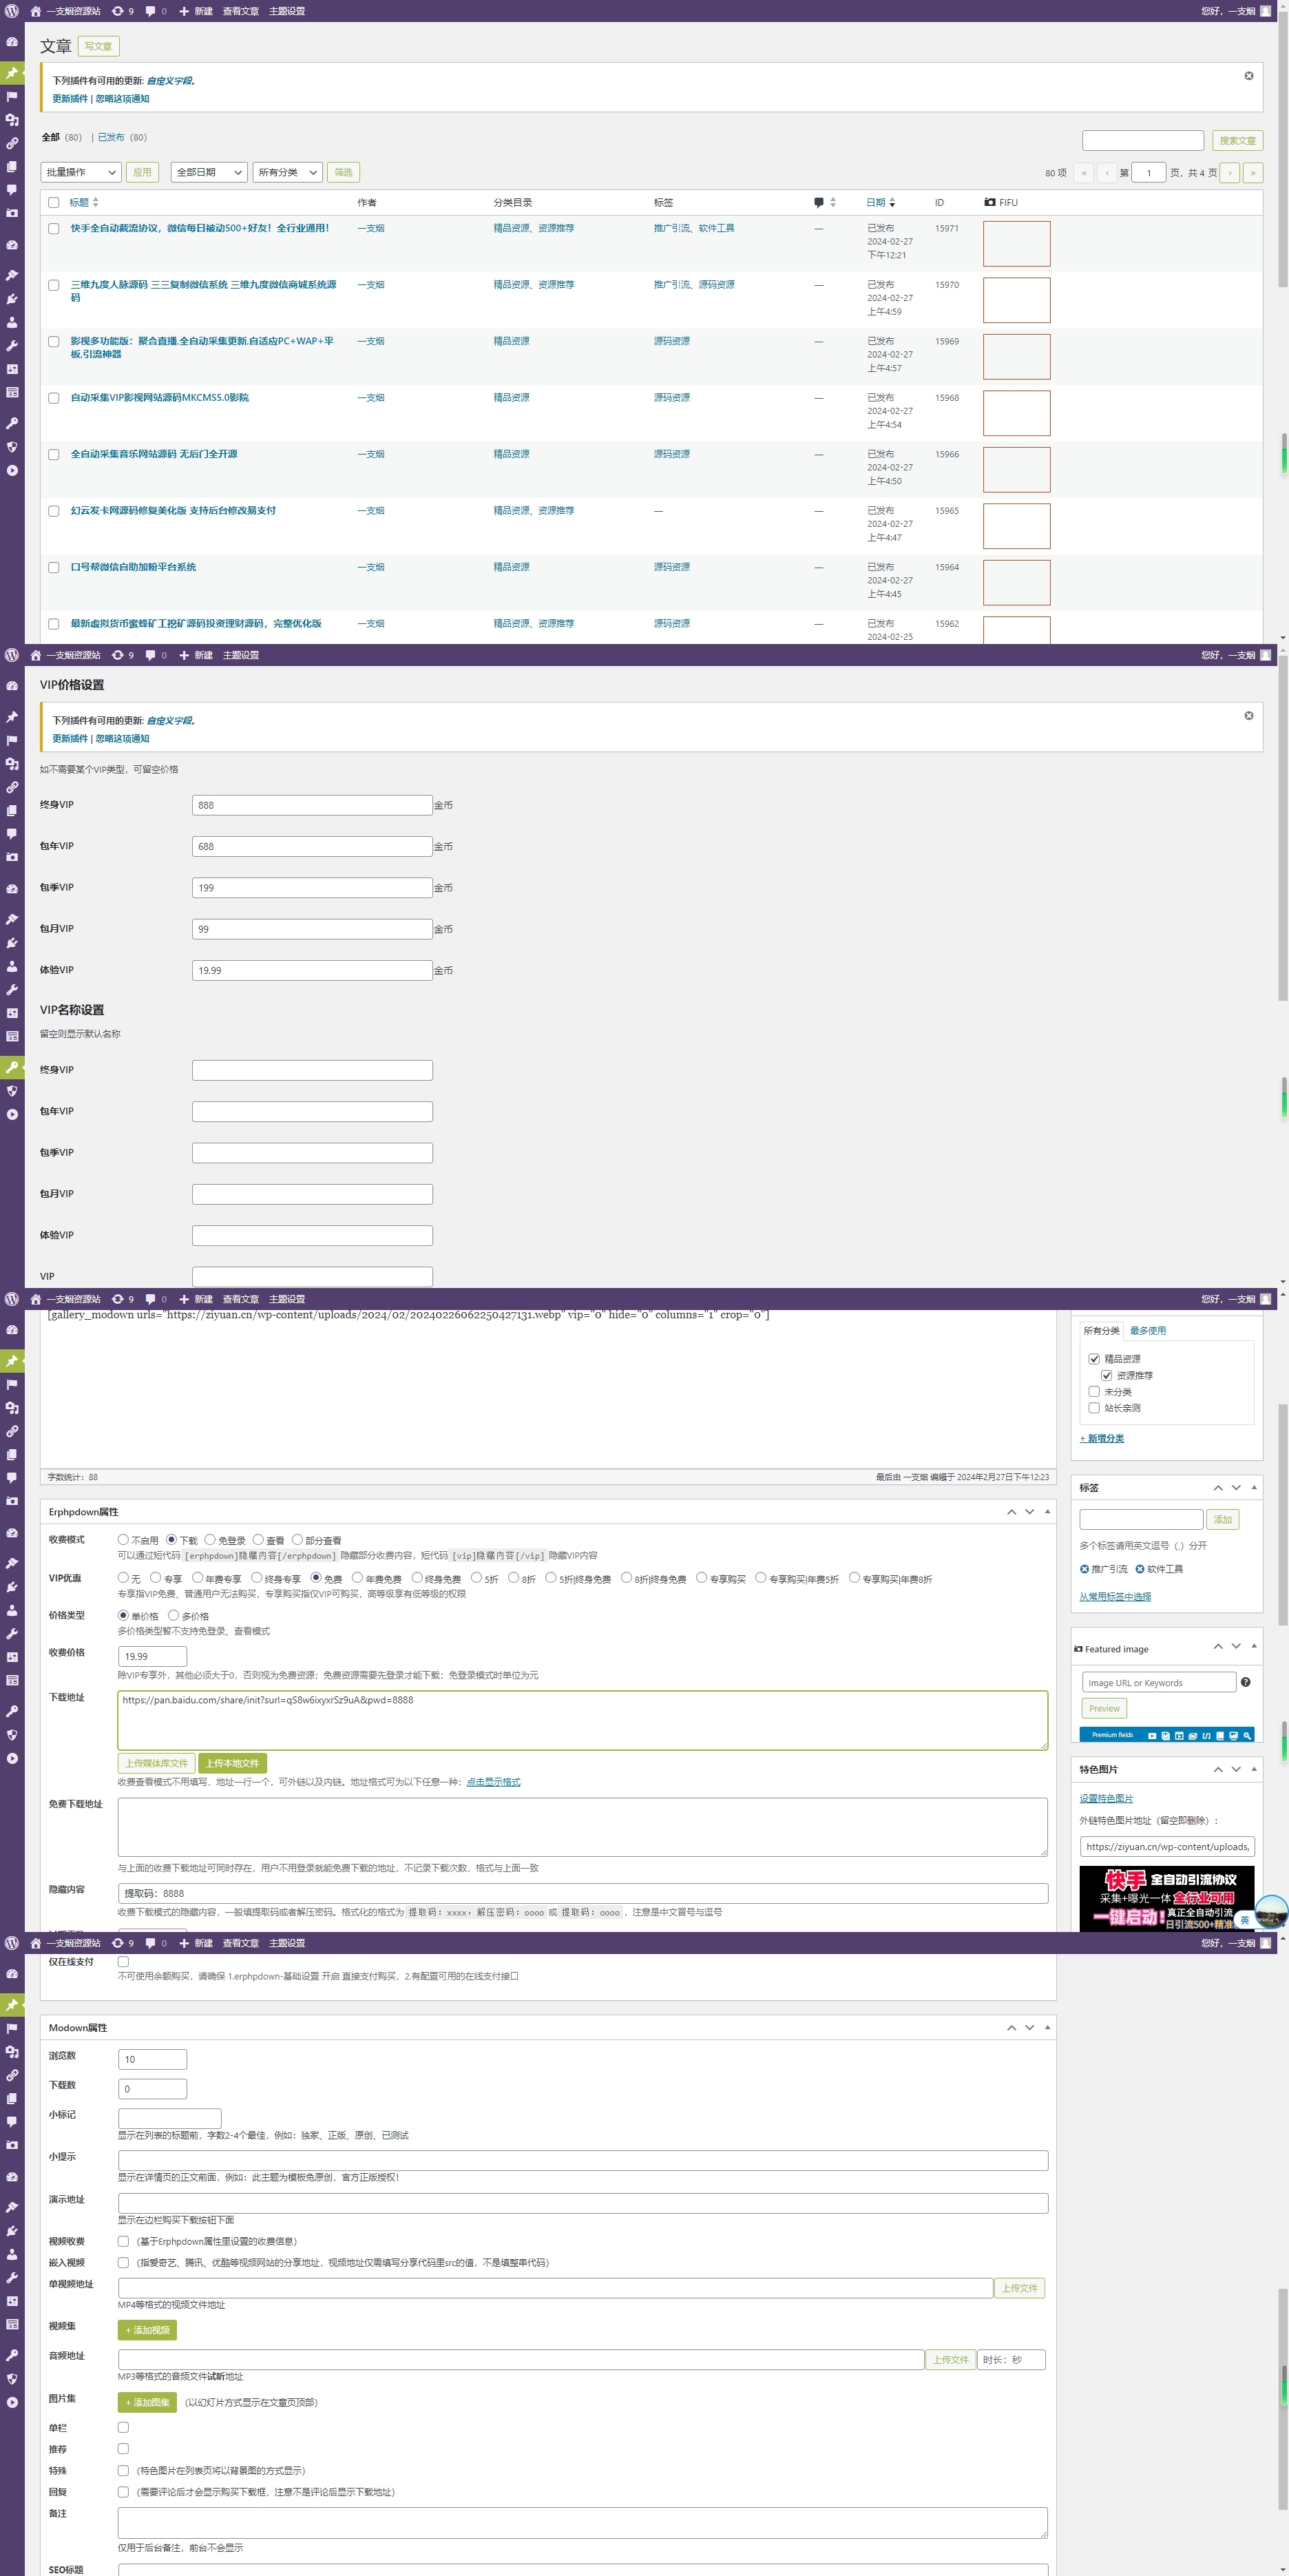
Task: Click the 终身VIP price field showing 888
Action: point(312,805)
